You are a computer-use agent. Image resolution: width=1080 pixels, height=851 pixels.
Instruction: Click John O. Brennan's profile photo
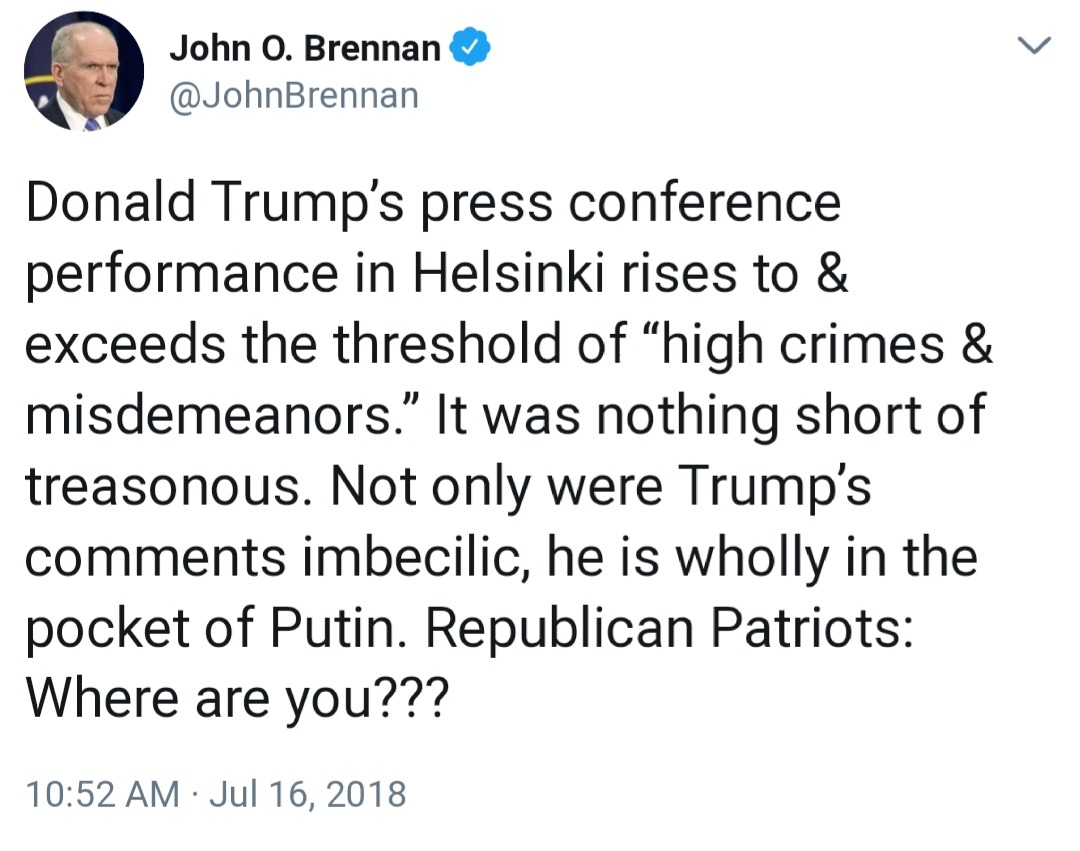coord(84,72)
